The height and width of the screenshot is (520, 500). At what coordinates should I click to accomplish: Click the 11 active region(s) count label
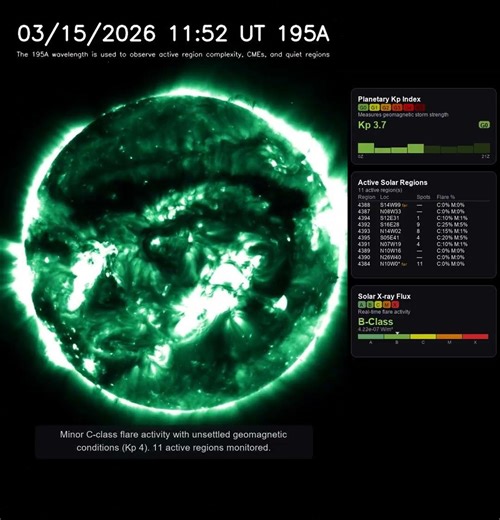(380, 190)
